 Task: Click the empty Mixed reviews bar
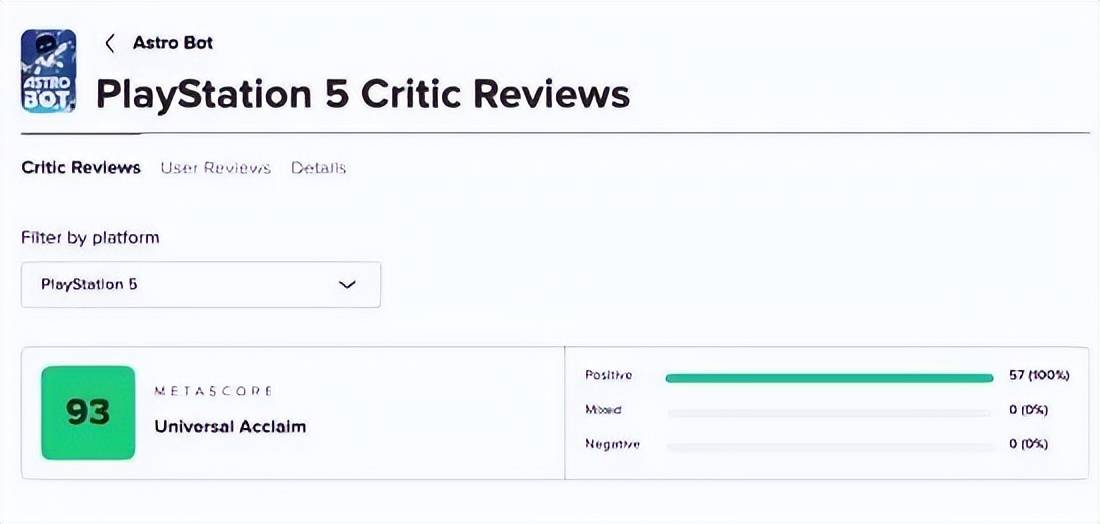coord(831,413)
